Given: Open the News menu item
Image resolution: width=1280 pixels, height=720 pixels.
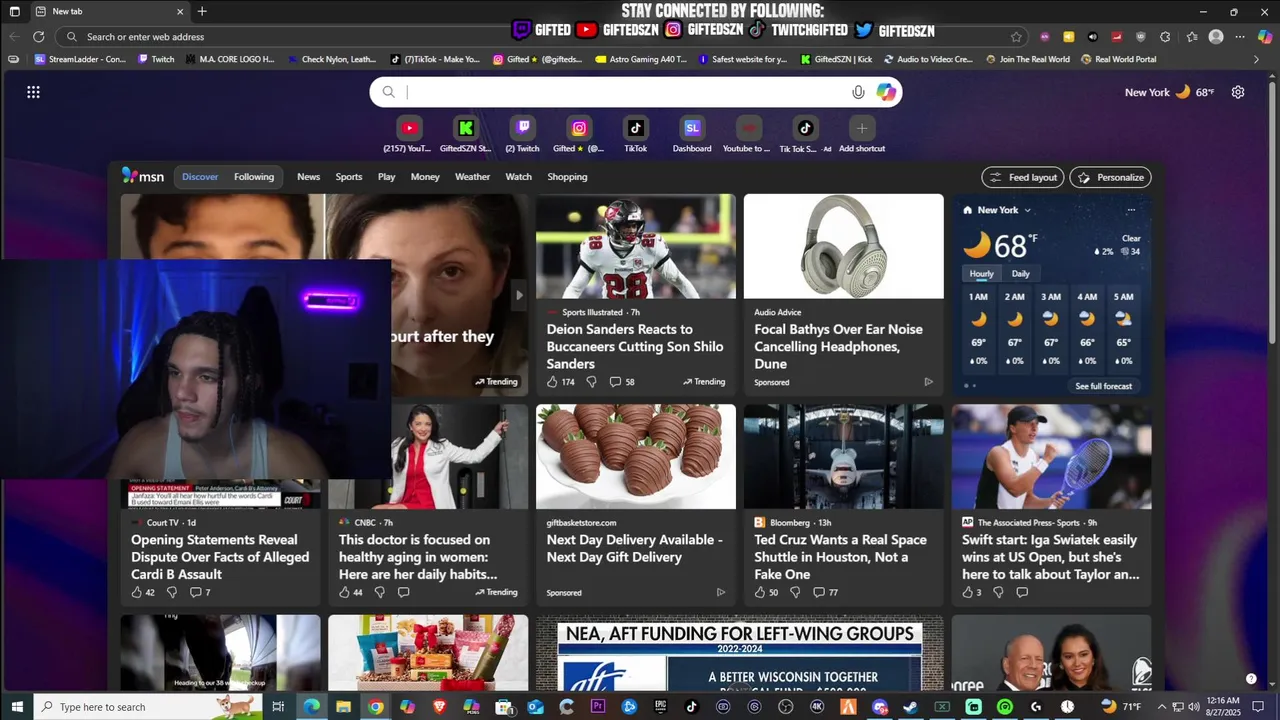Looking at the screenshot, I should 308,177.
